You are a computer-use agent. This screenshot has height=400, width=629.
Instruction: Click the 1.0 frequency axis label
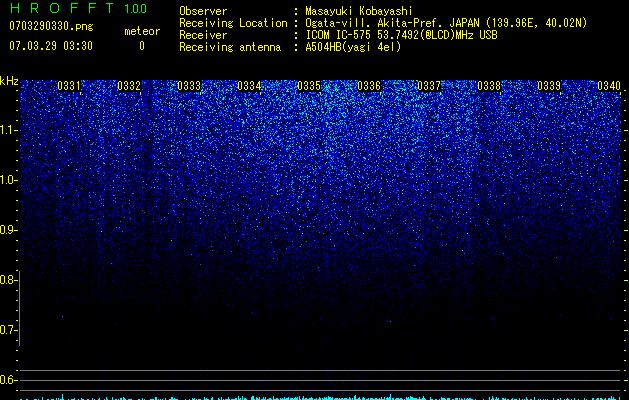pos(9,180)
